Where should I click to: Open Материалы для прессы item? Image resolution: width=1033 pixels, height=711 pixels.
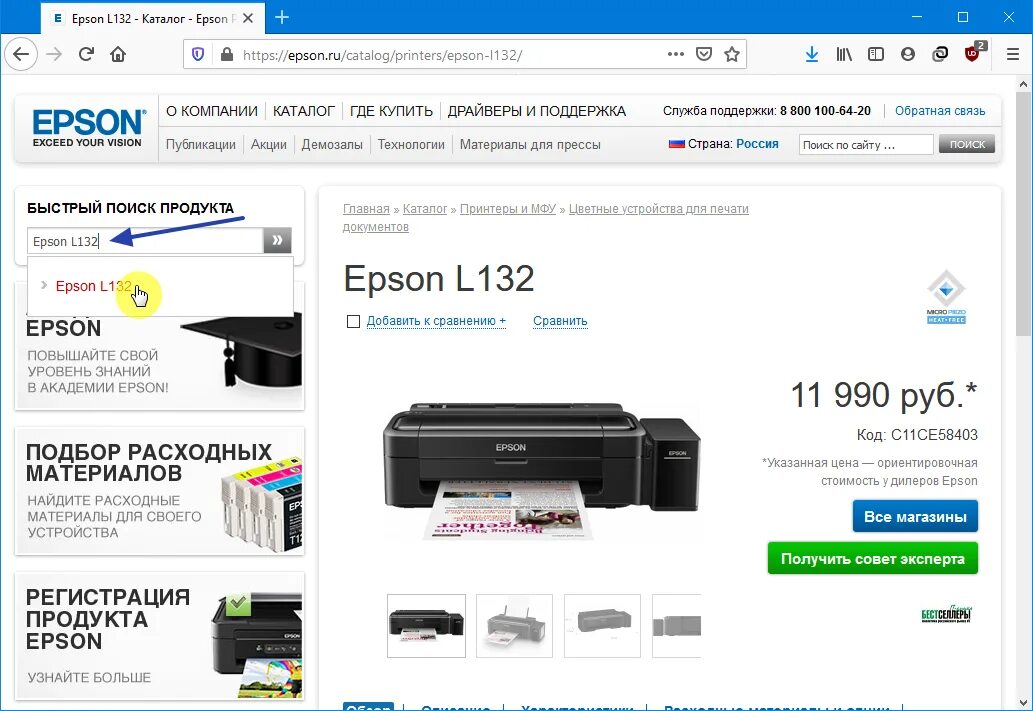pyautogui.click(x=530, y=144)
